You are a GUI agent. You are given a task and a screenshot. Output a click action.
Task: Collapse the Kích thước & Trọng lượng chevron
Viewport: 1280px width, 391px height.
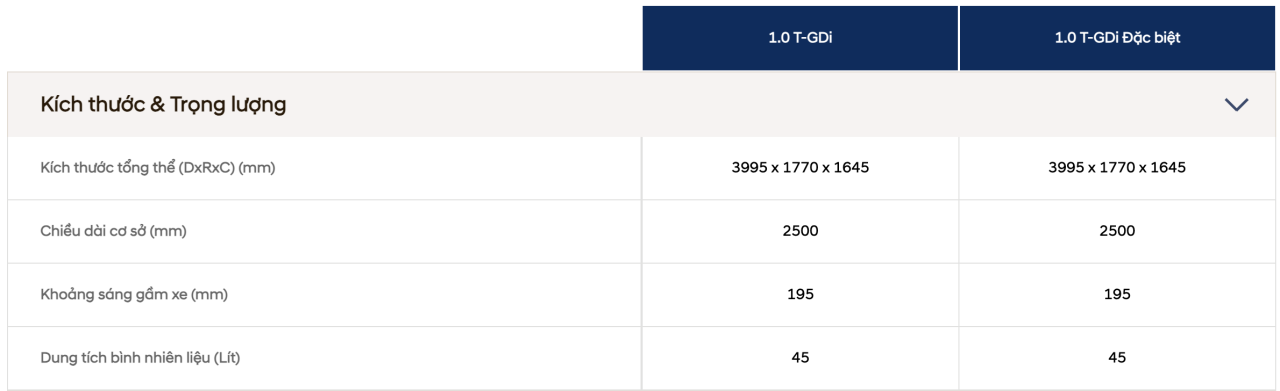tap(1237, 104)
